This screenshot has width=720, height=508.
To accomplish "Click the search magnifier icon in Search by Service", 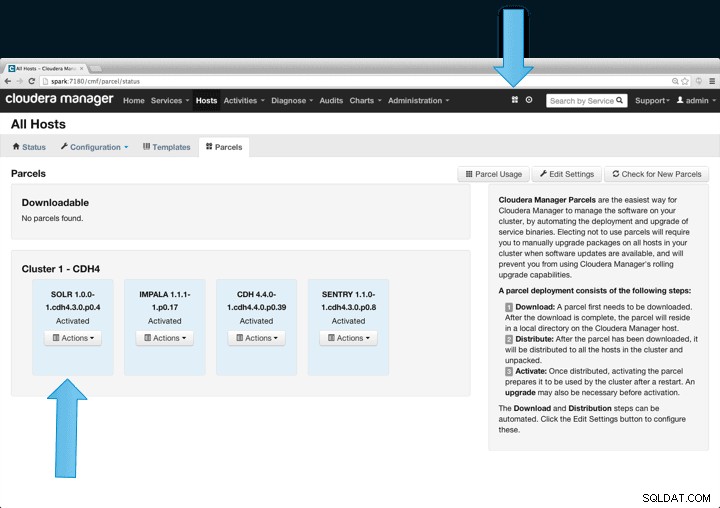I will point(619,100).
